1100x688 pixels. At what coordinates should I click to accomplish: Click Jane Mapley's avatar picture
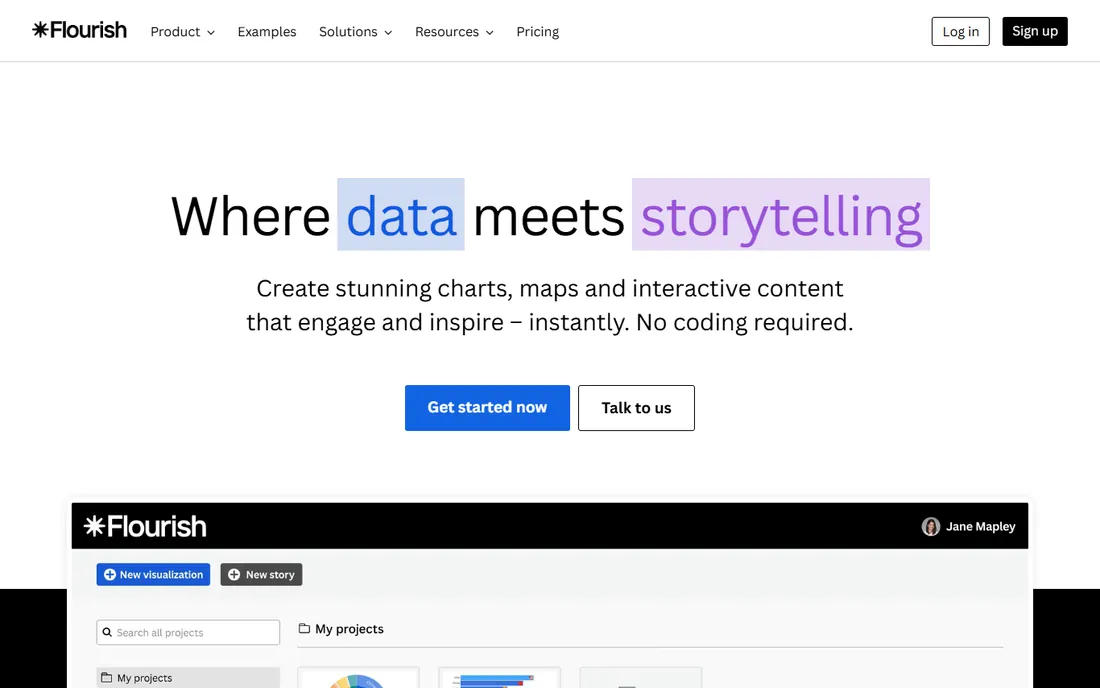(931, 527)
